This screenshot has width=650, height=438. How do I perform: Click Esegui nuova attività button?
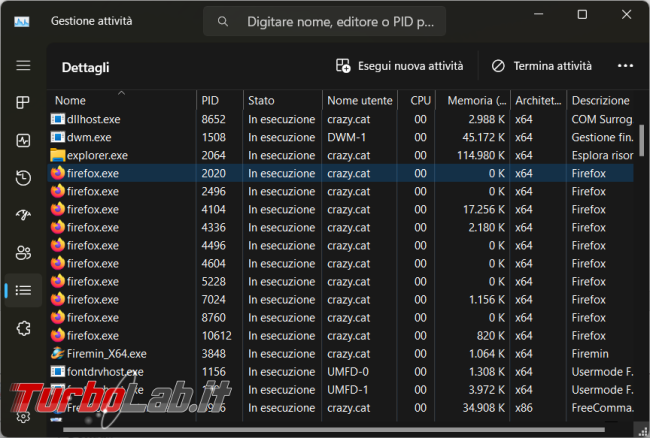pos(399,66)
